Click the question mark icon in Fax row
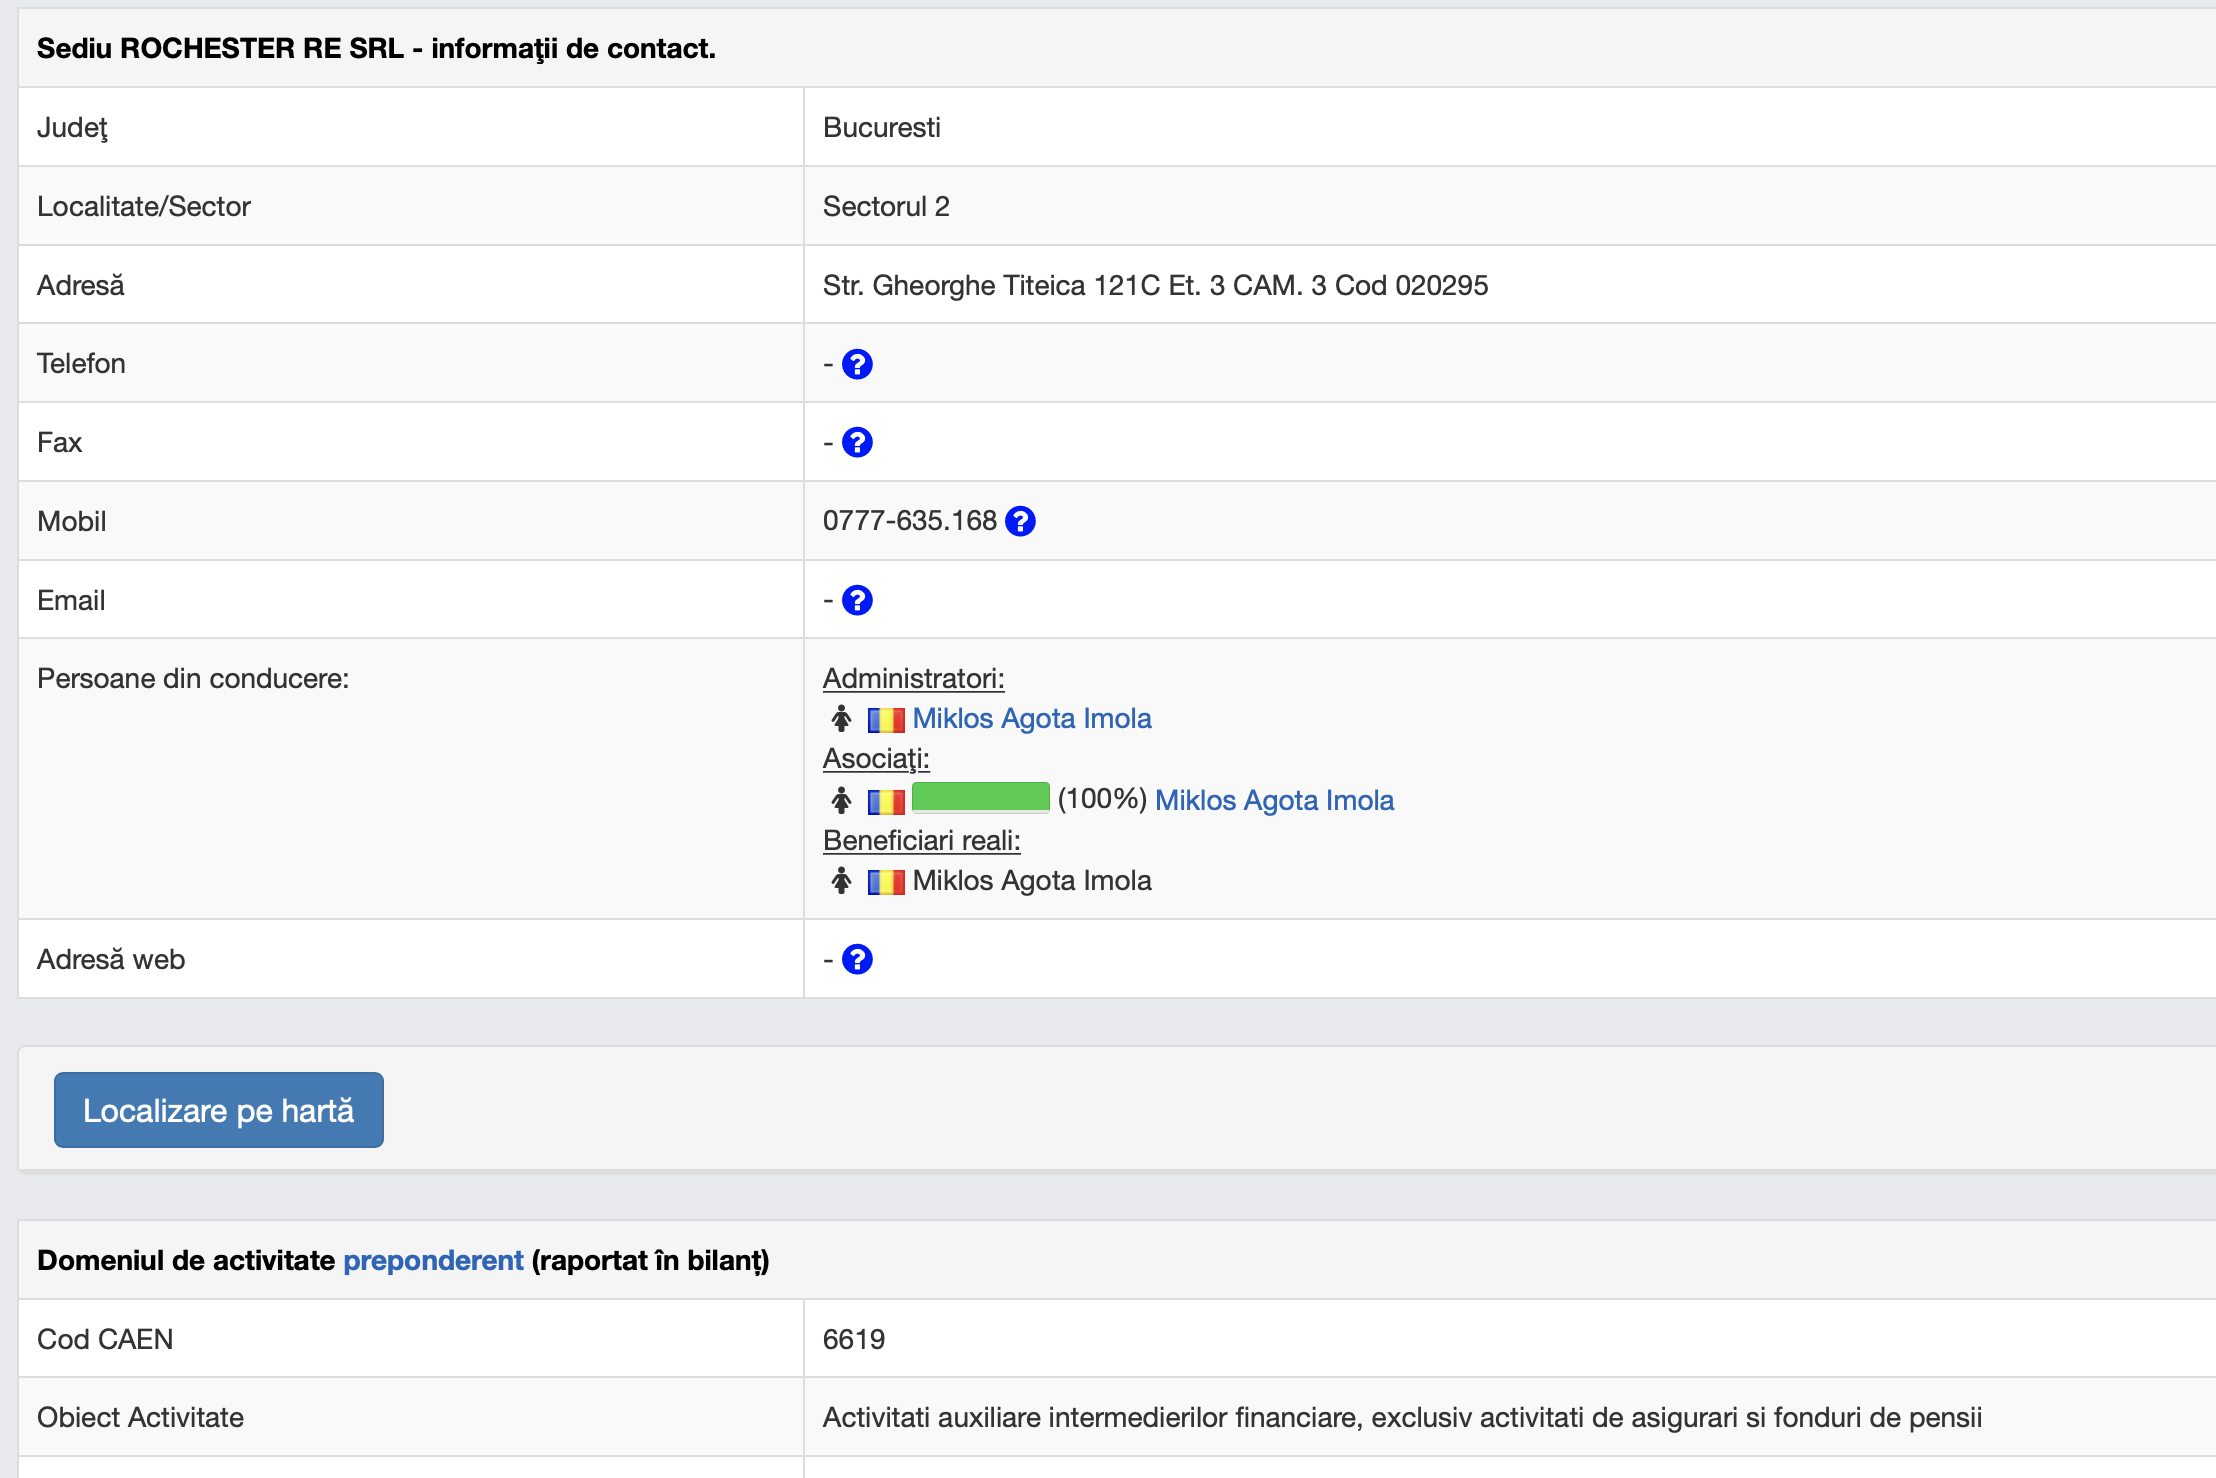The height and width of the screenshot is (1478, 2216). point(857,442)
